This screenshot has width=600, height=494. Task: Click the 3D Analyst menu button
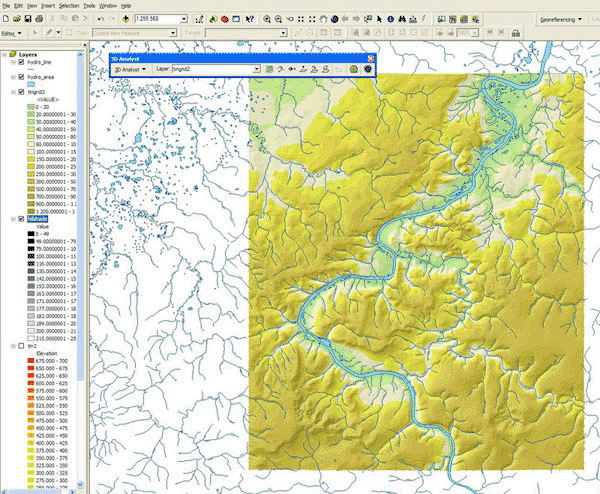(x=129, y=69)
